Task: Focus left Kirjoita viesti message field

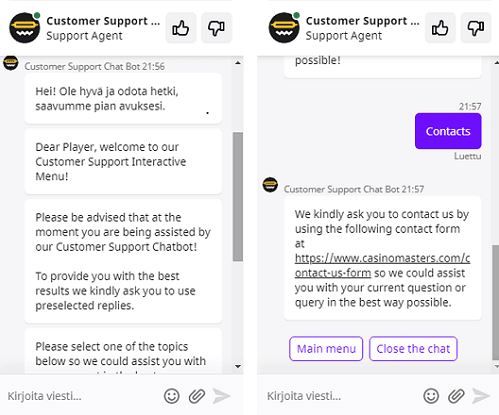Action: click(x=80, y=396)
